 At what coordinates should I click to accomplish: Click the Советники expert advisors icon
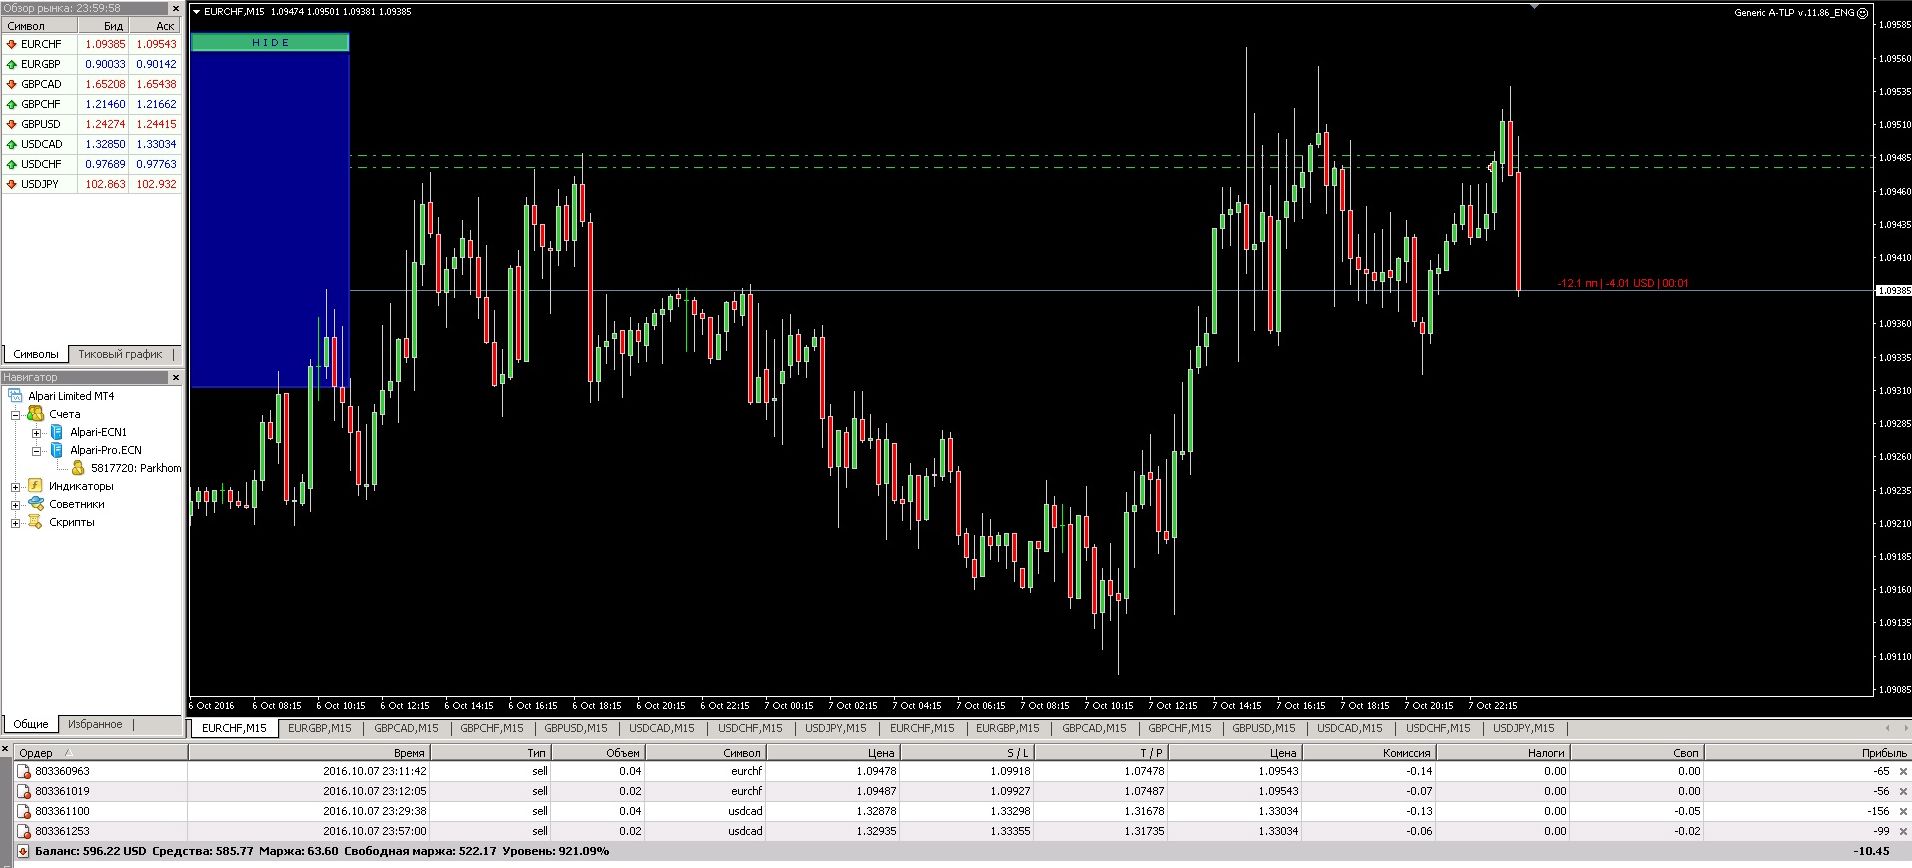(x=36, y=504)
